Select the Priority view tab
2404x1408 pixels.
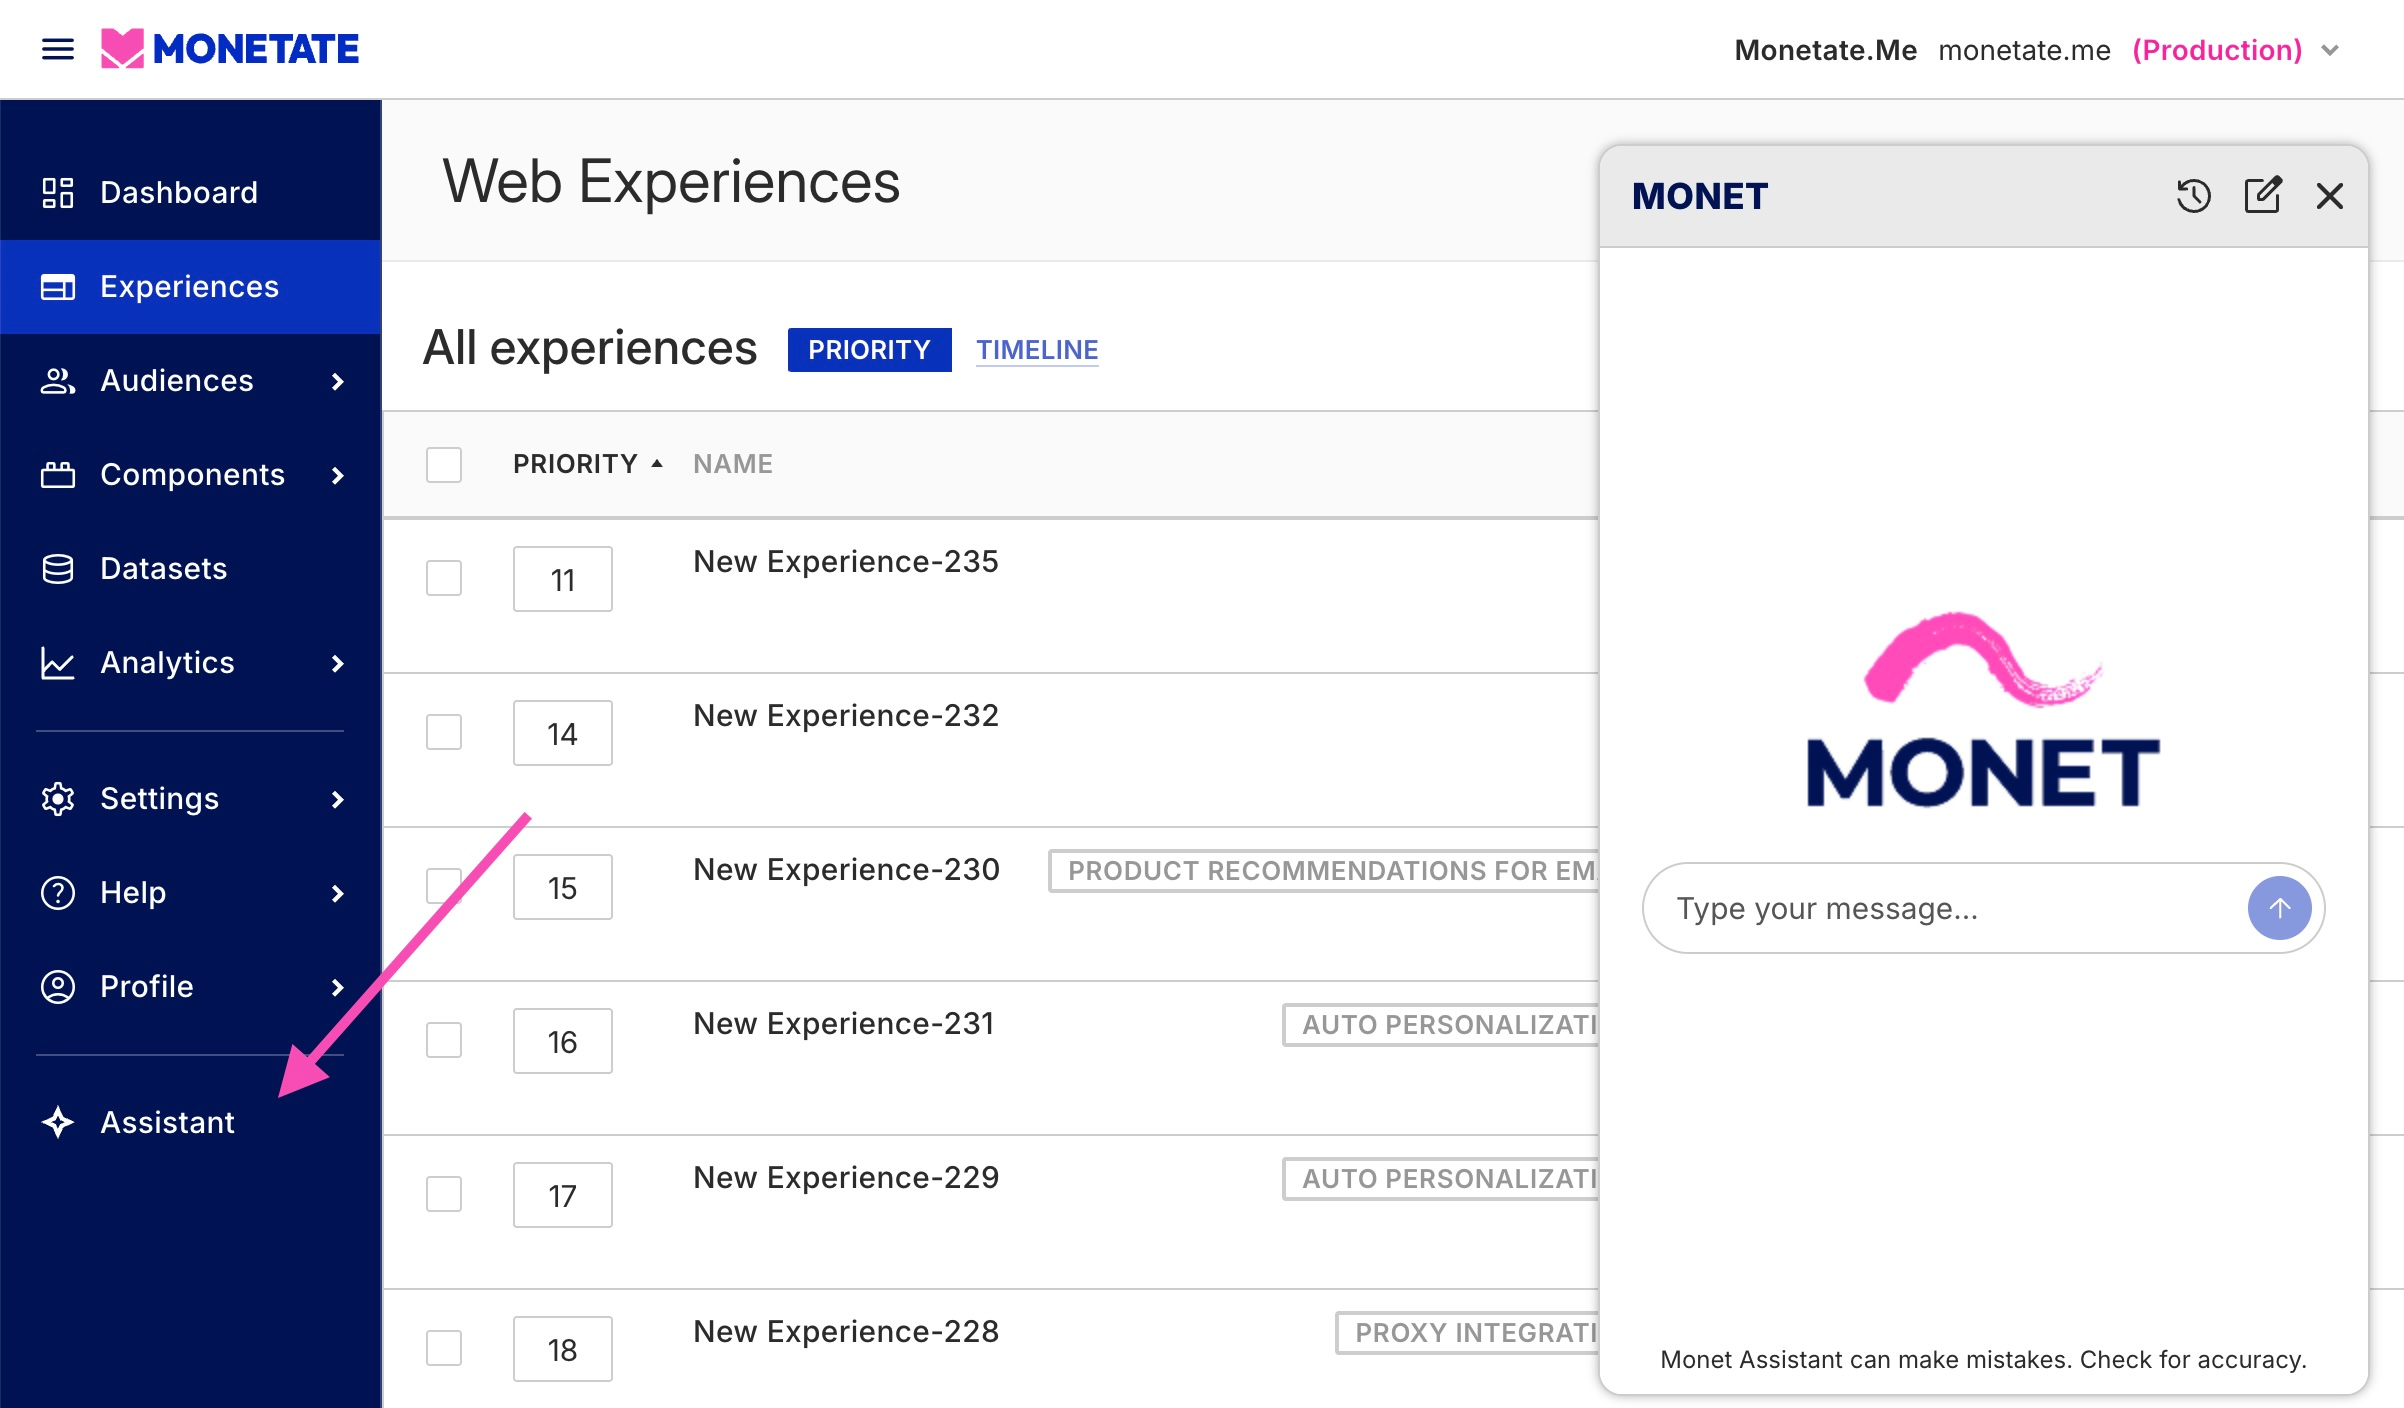[869, 350]
